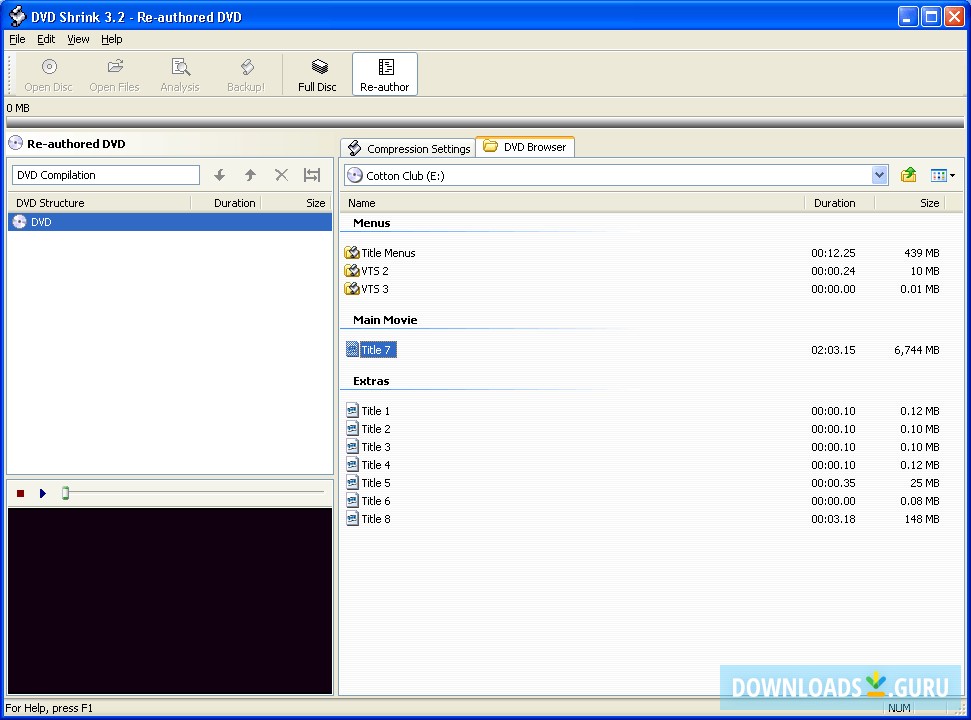The width and height of the screenshot is (971, 720).
Task: Open the View menu
Action: click(x=78, y=39)
